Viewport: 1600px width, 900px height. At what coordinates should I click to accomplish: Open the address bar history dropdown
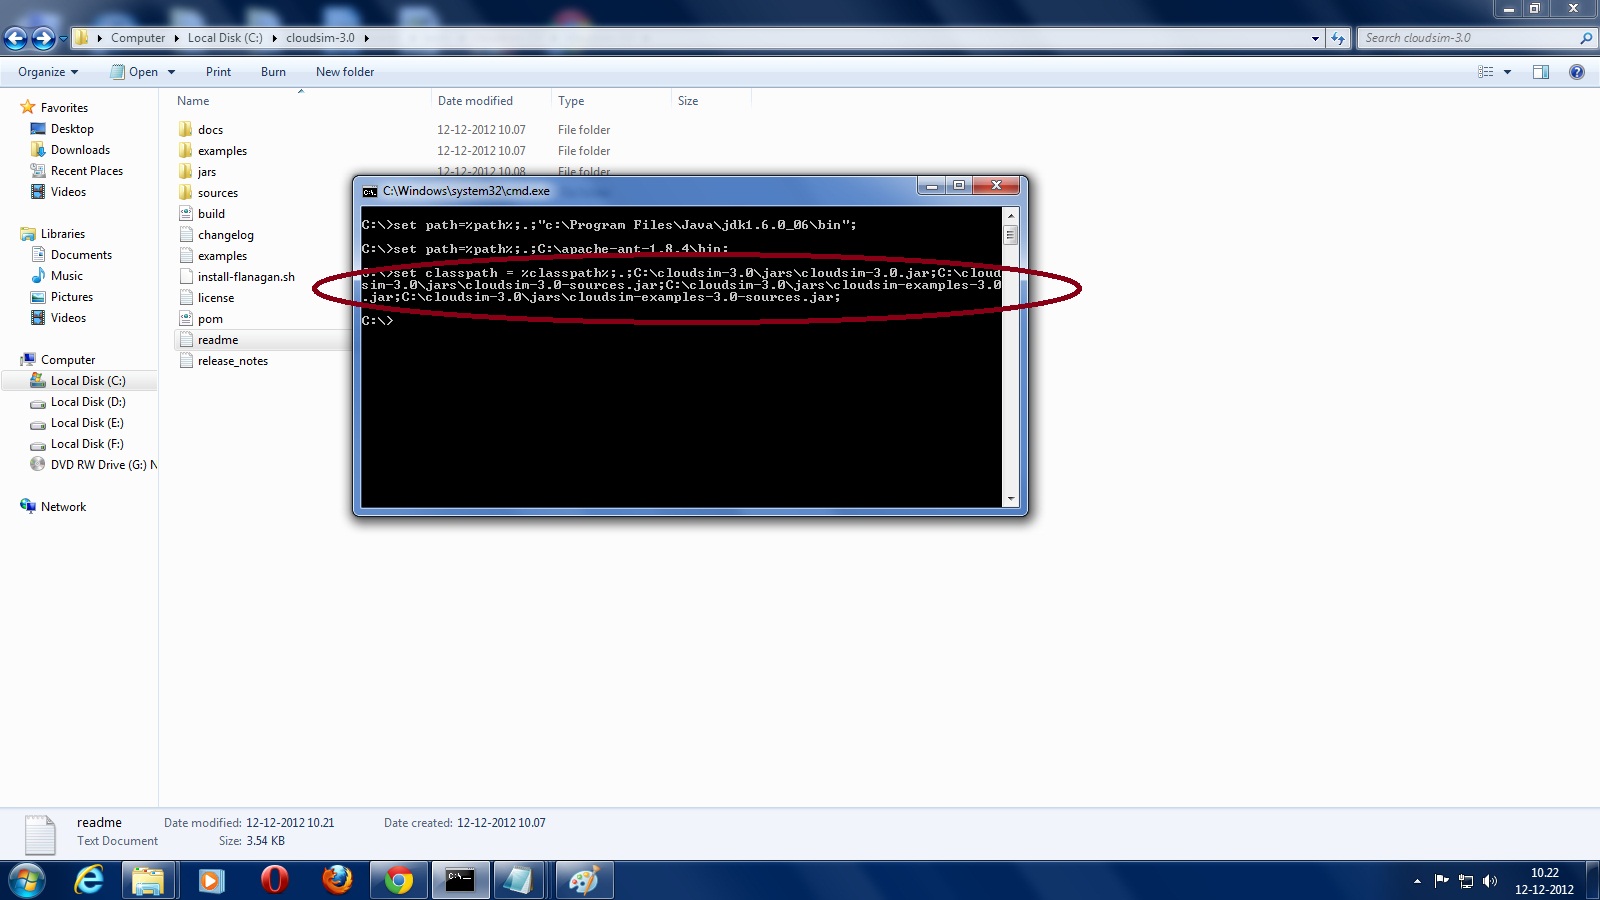[x=1314, y=37]
